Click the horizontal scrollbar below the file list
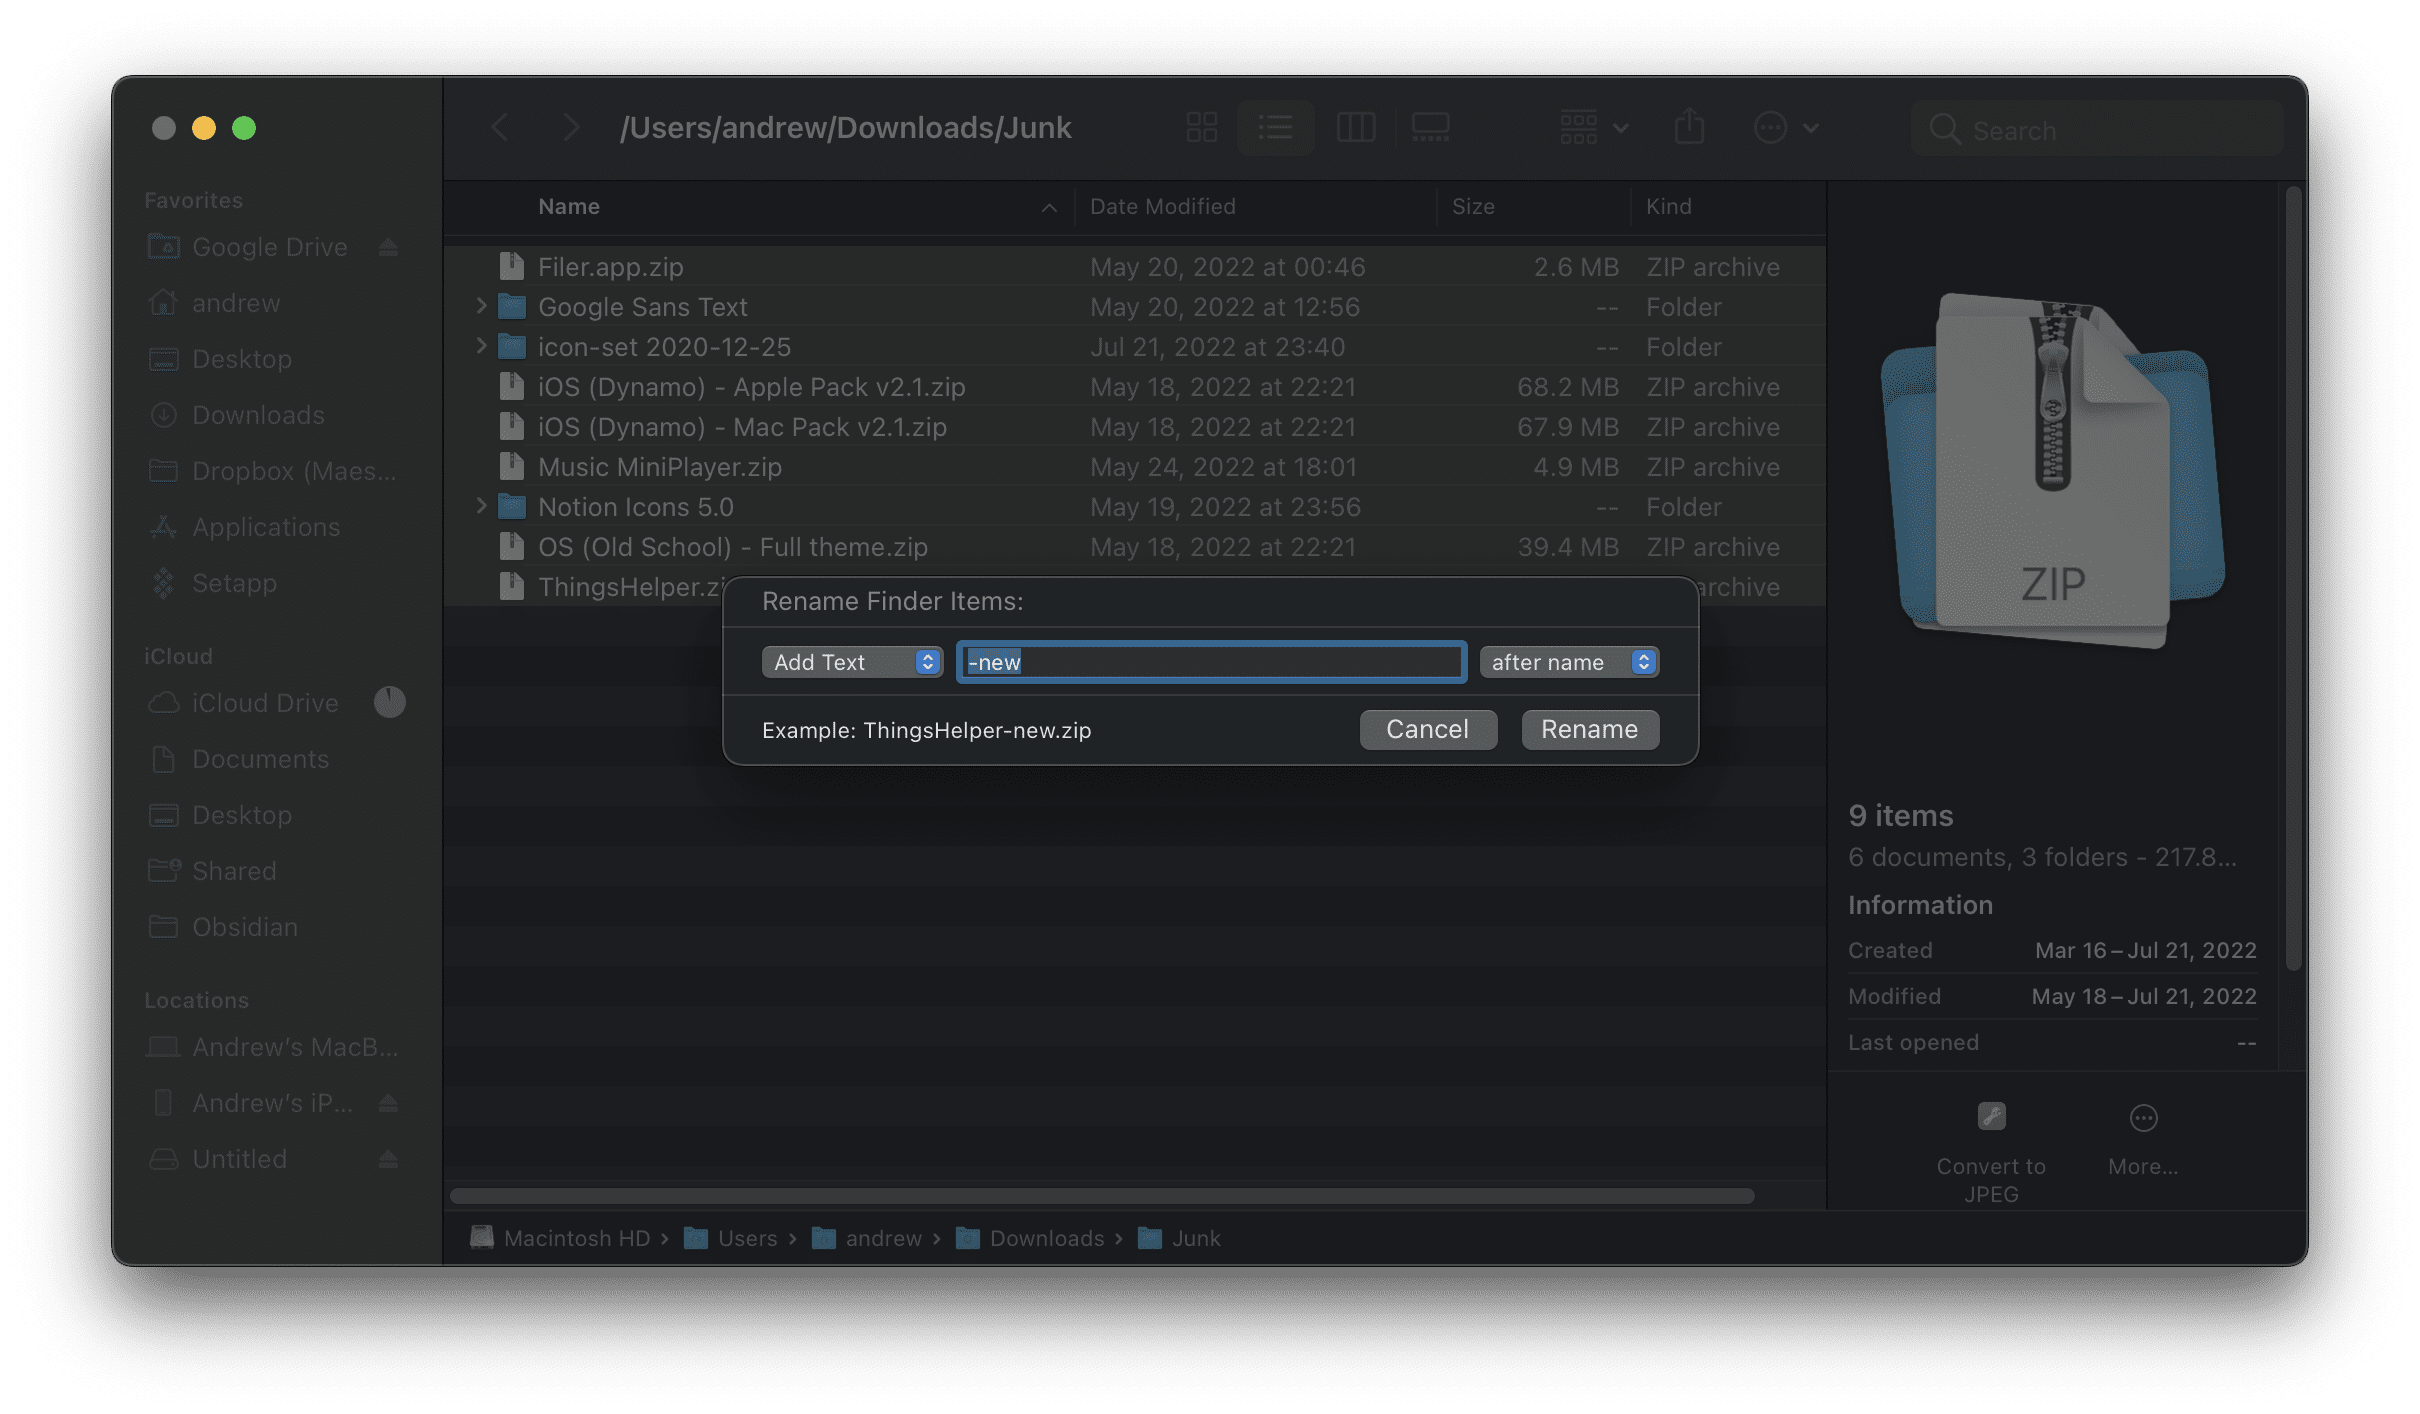The width and height of the screenshot is (2420, 1414). tap(1102, 1196)
